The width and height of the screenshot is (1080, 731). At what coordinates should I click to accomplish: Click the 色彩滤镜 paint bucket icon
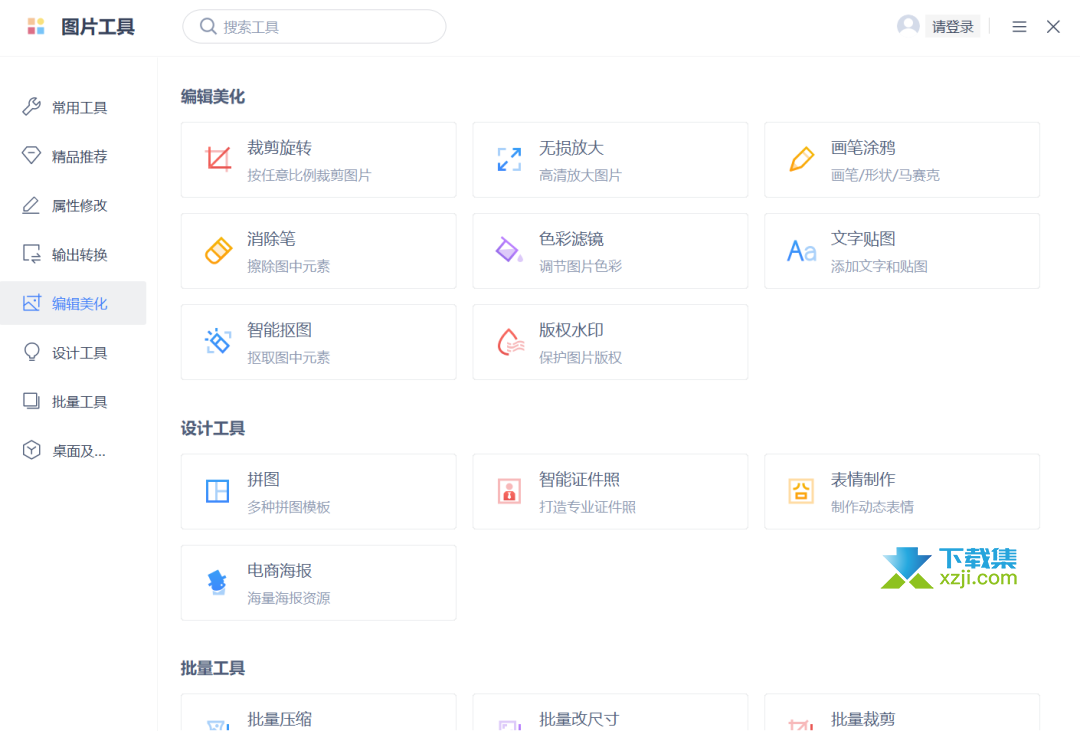[509, 250]
